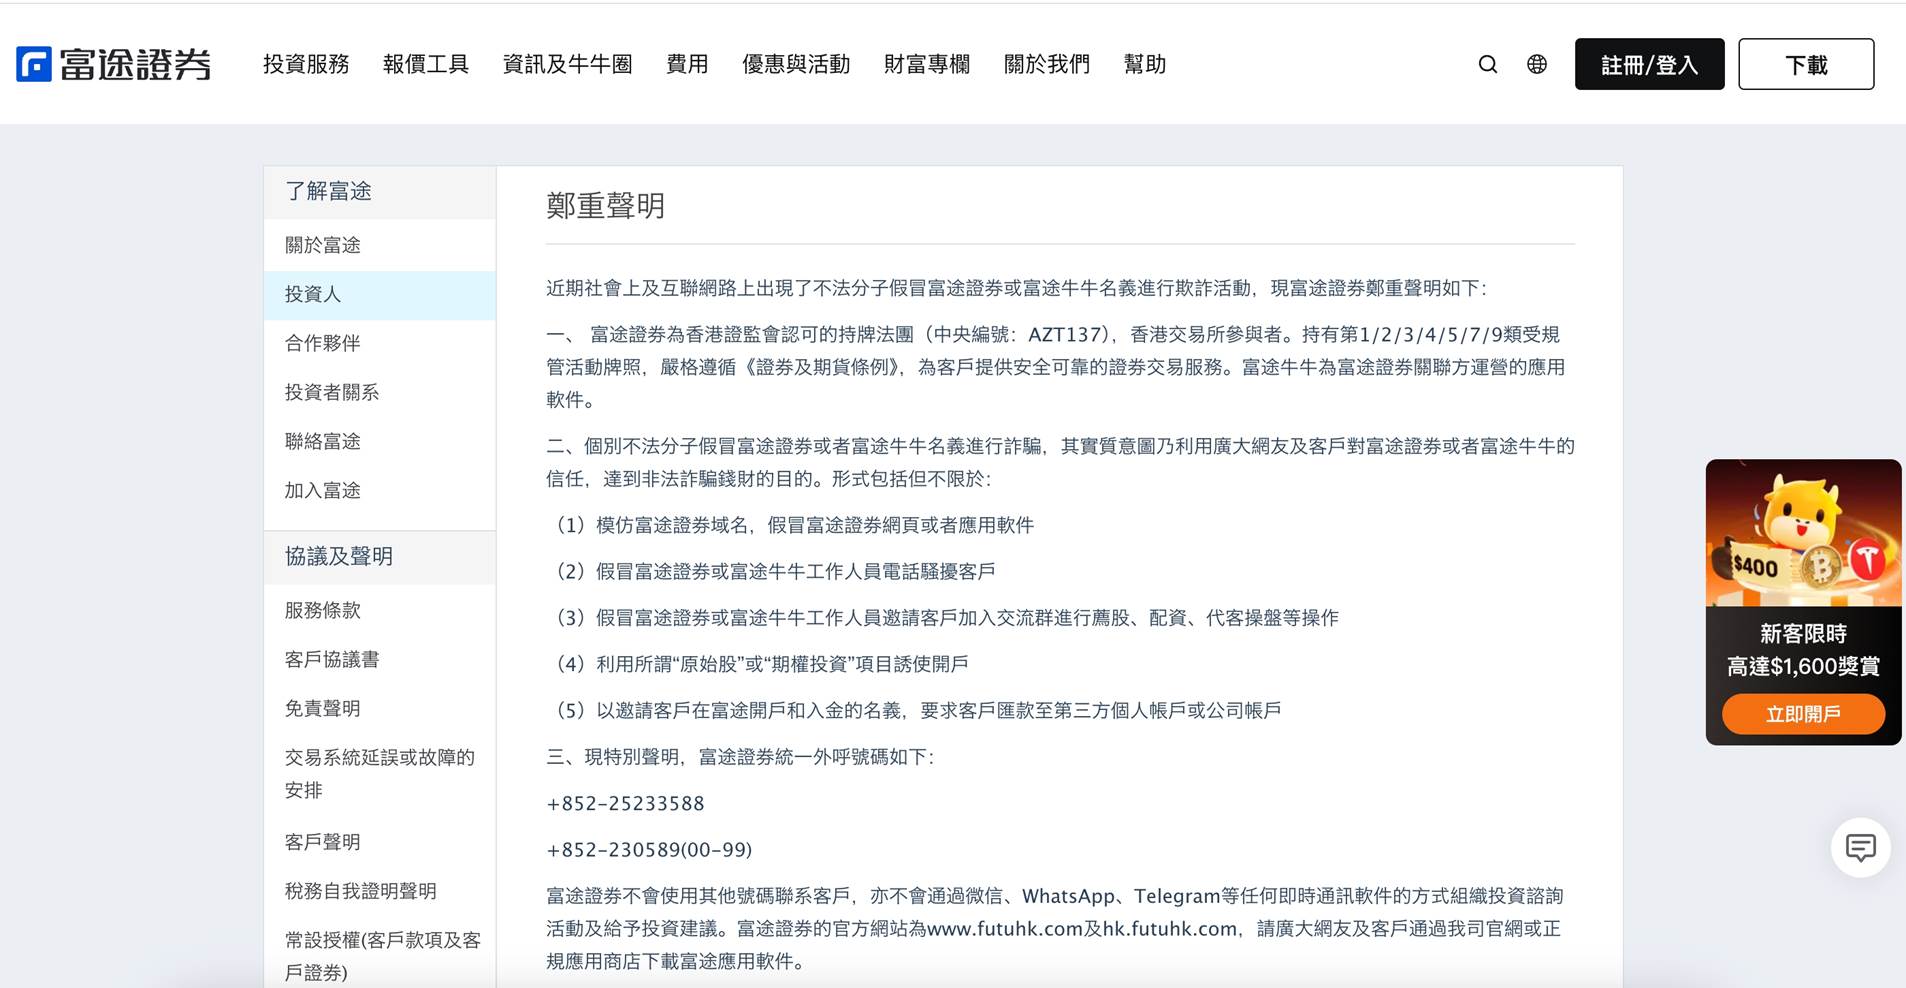
Task: Open 稅務自我證明聲明 sidebar link
Action: pos(360,891)
